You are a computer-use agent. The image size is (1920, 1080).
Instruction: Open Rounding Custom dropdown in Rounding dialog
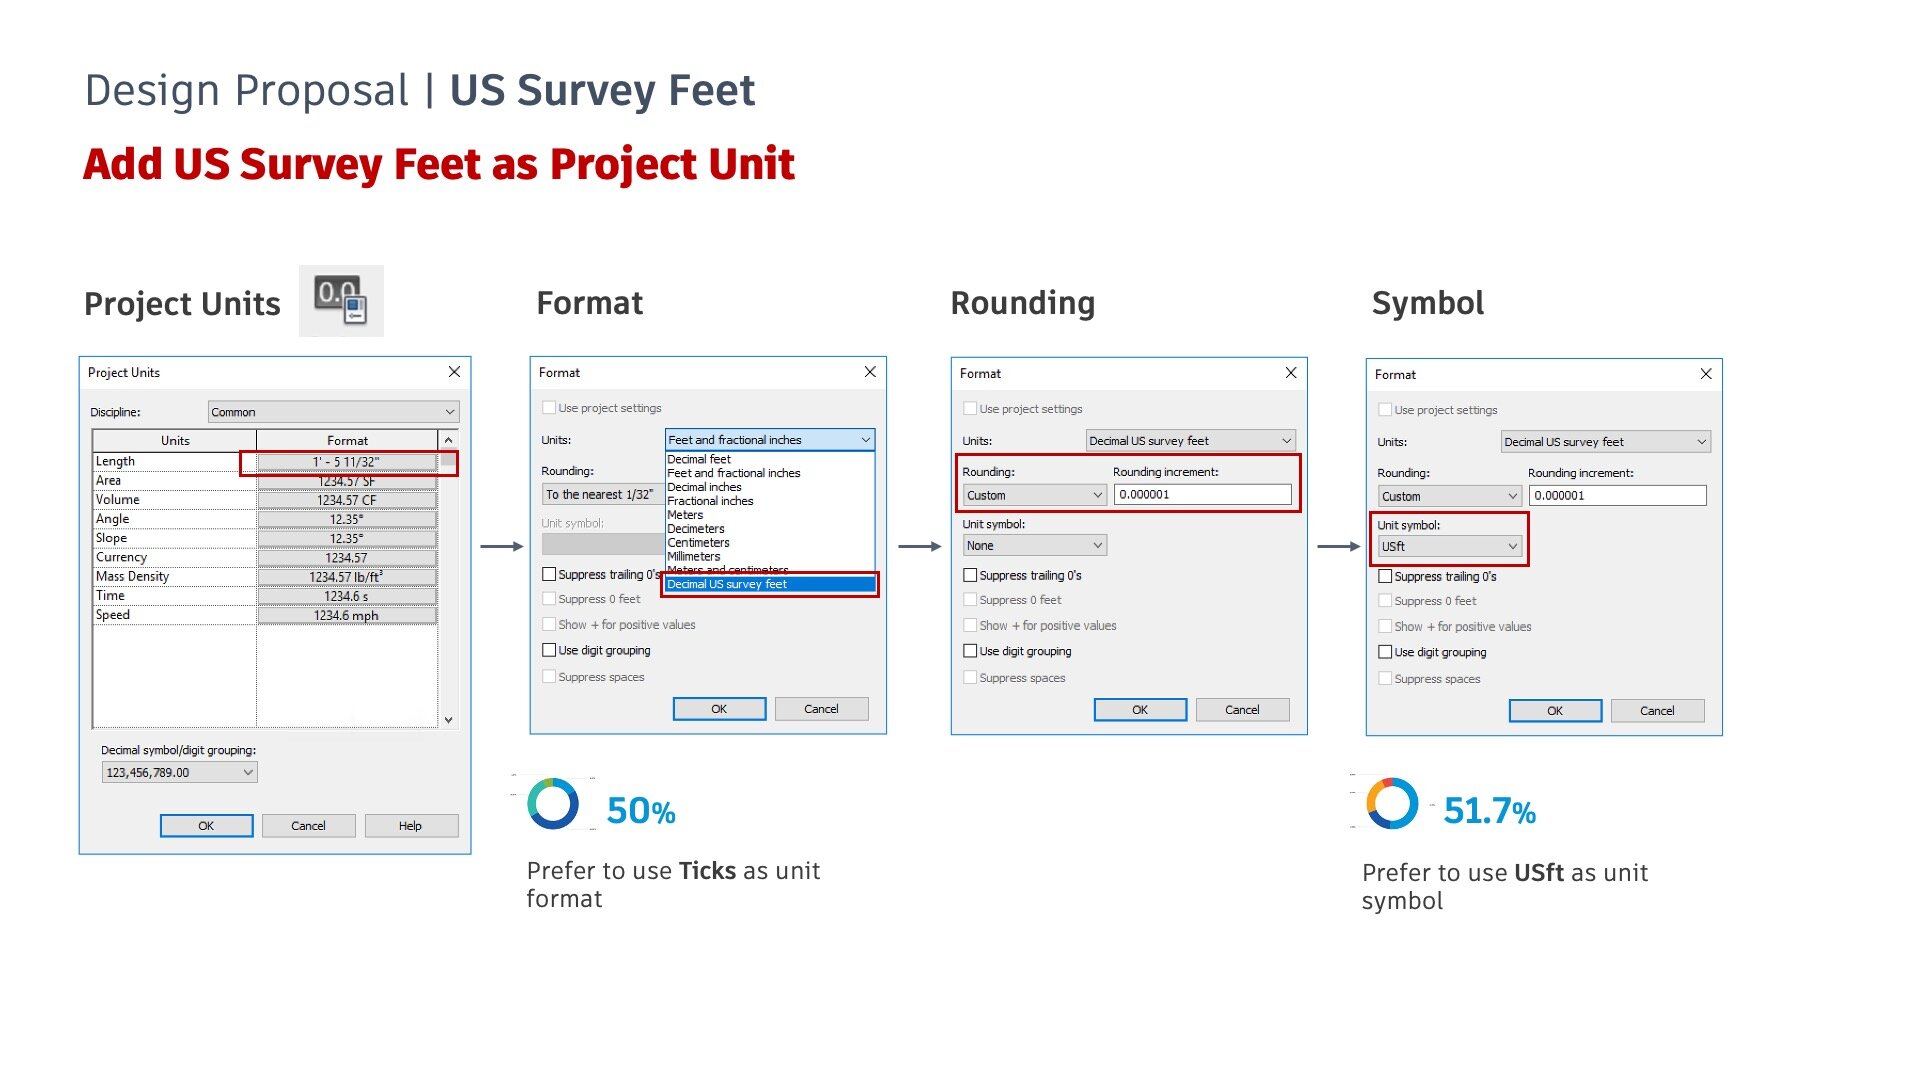point(1034,495)
